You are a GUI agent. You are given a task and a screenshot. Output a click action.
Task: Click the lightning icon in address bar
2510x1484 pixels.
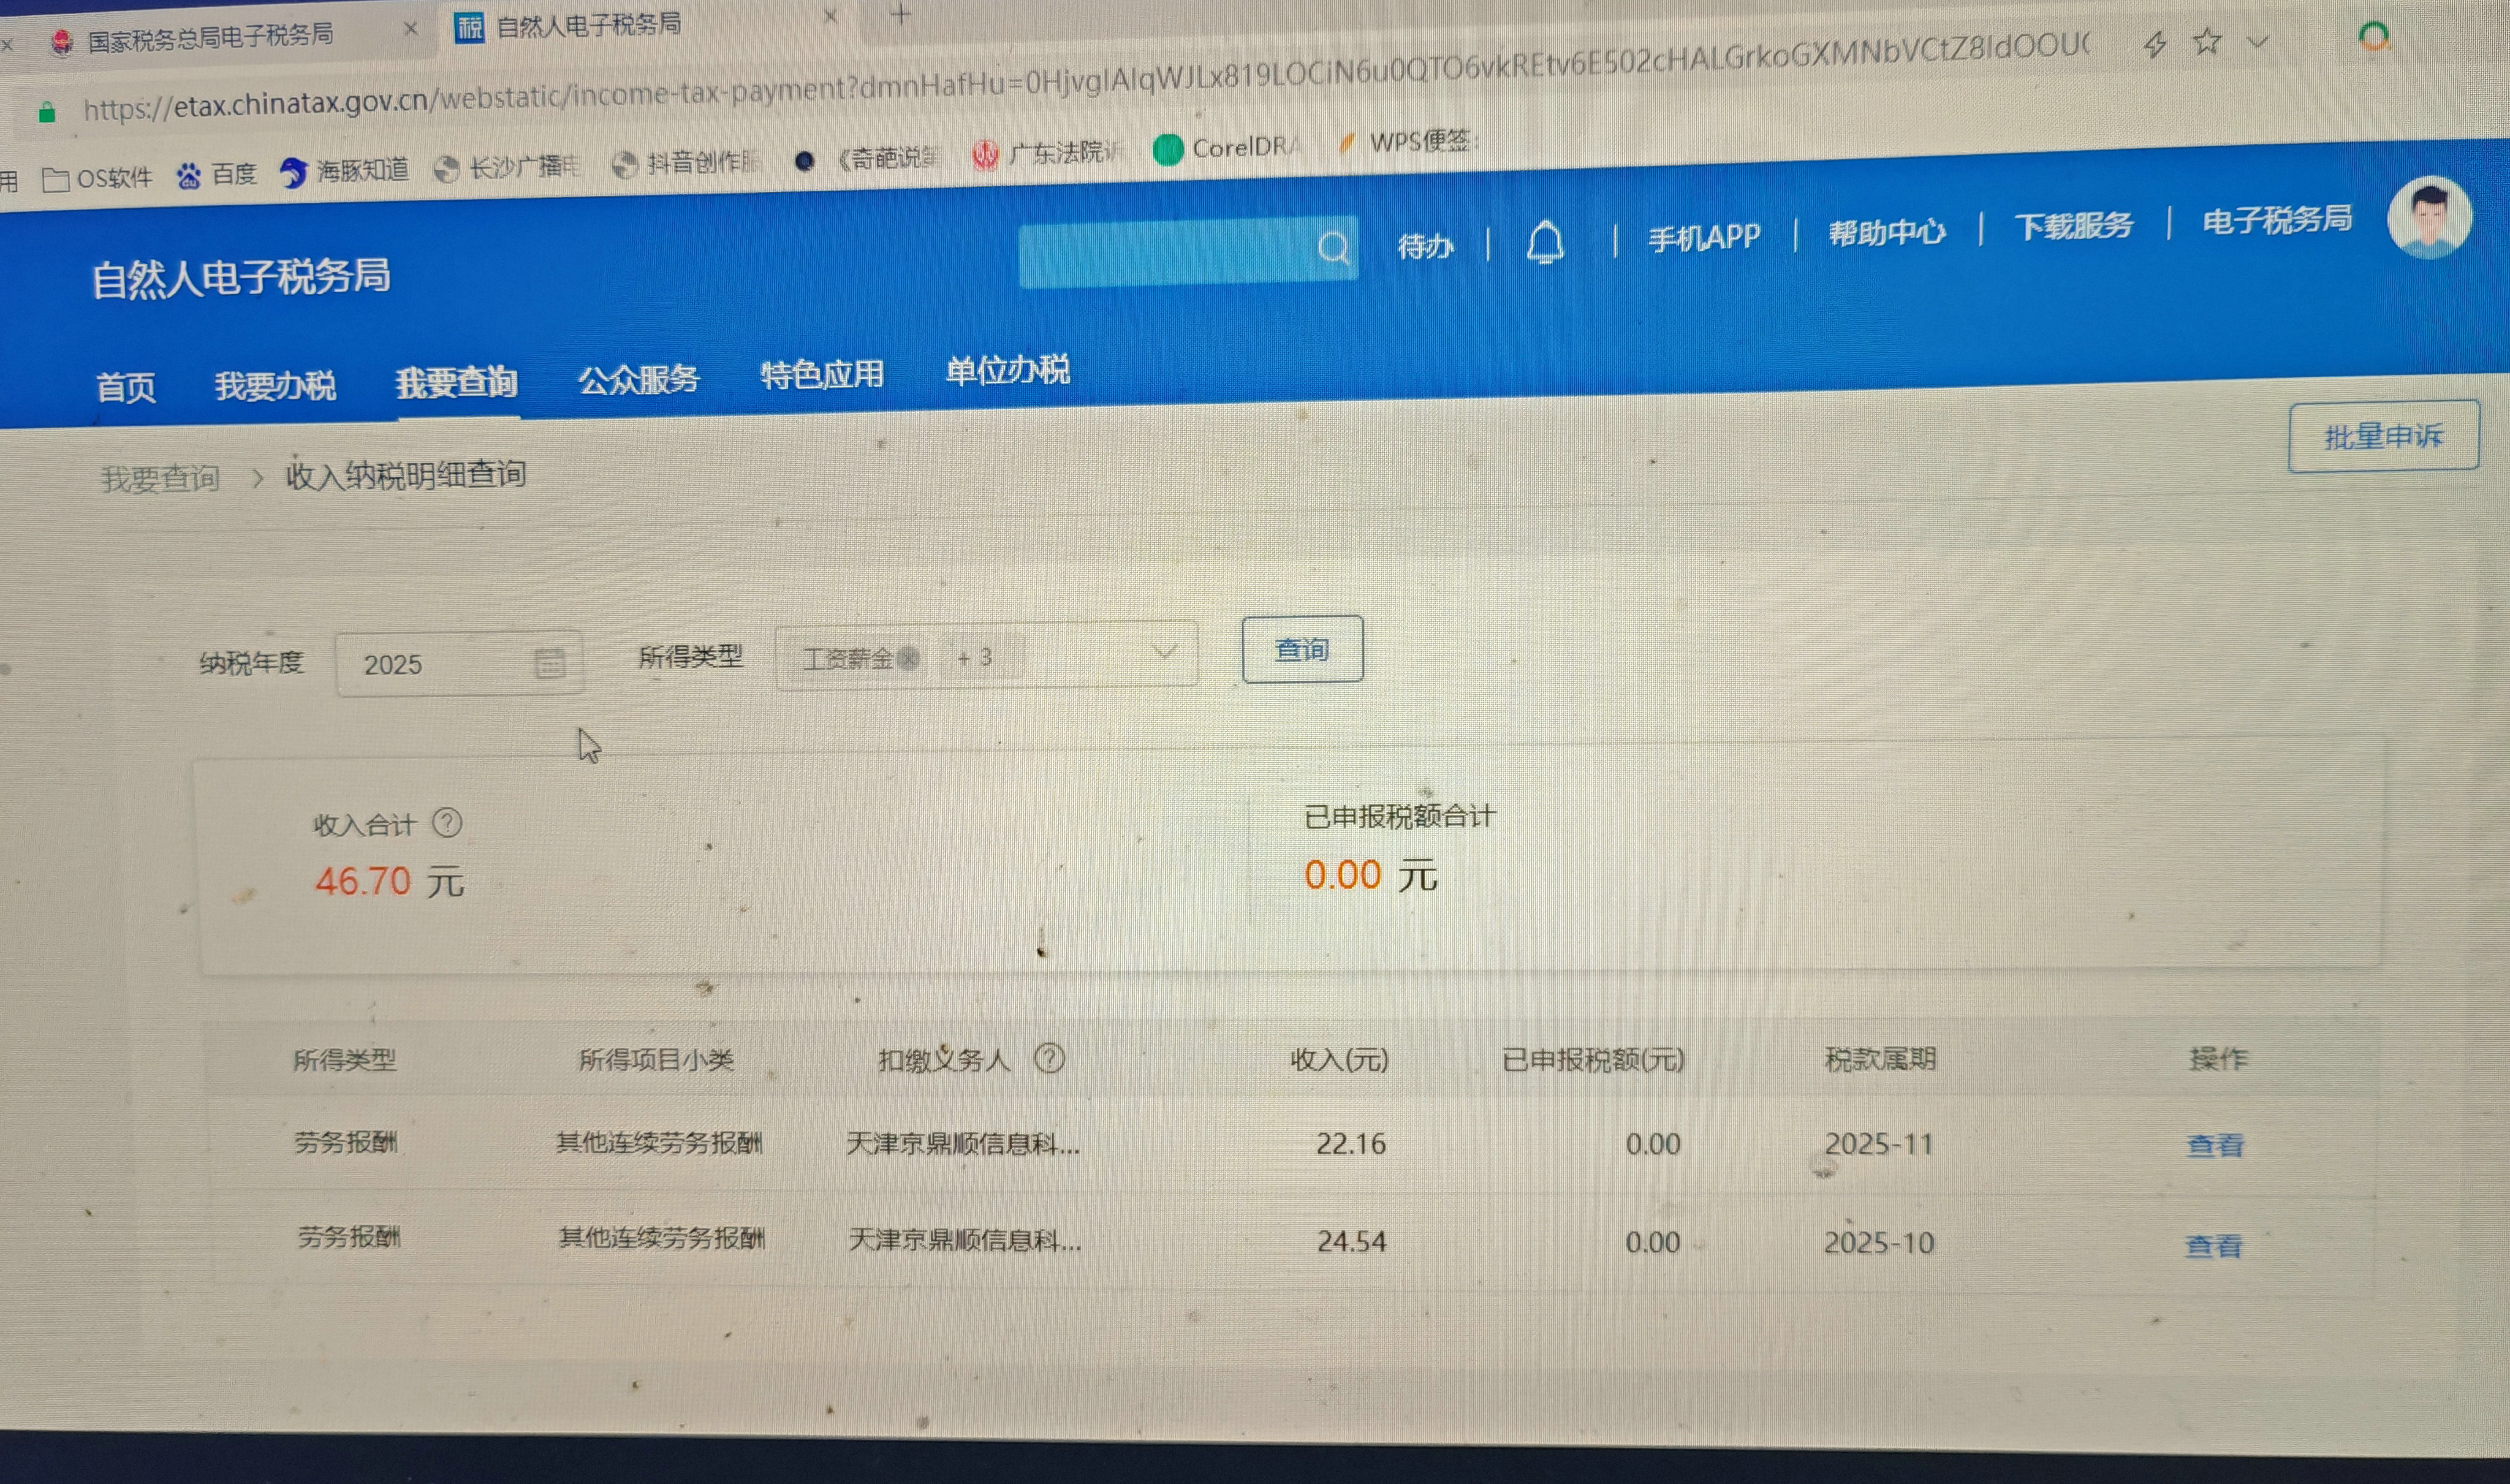click(x=2155, y=44)
